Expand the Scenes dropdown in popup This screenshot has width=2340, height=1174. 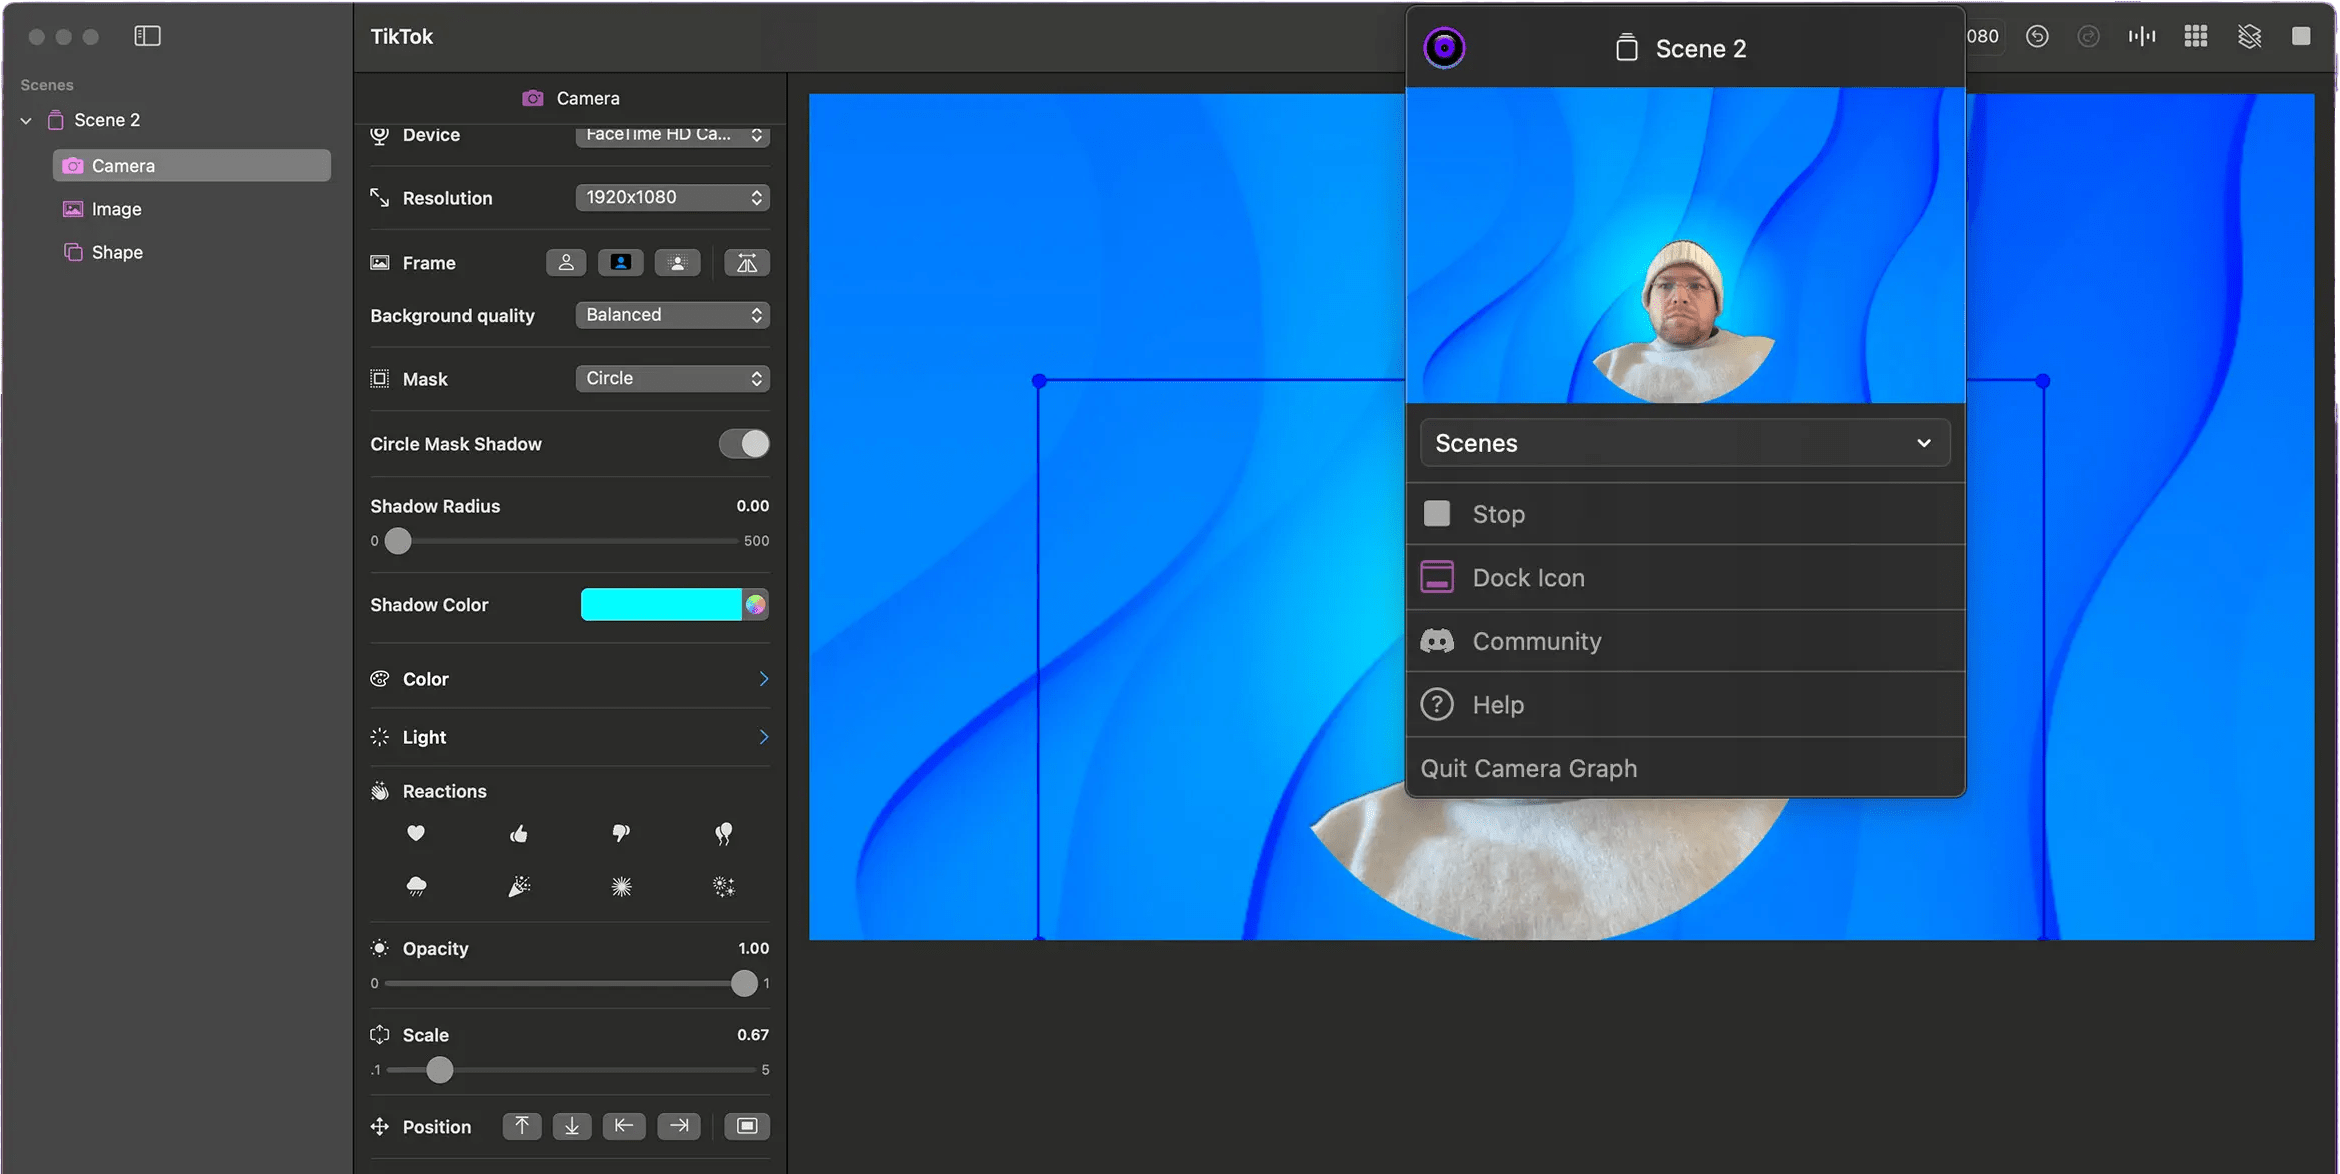(1685, 443)
